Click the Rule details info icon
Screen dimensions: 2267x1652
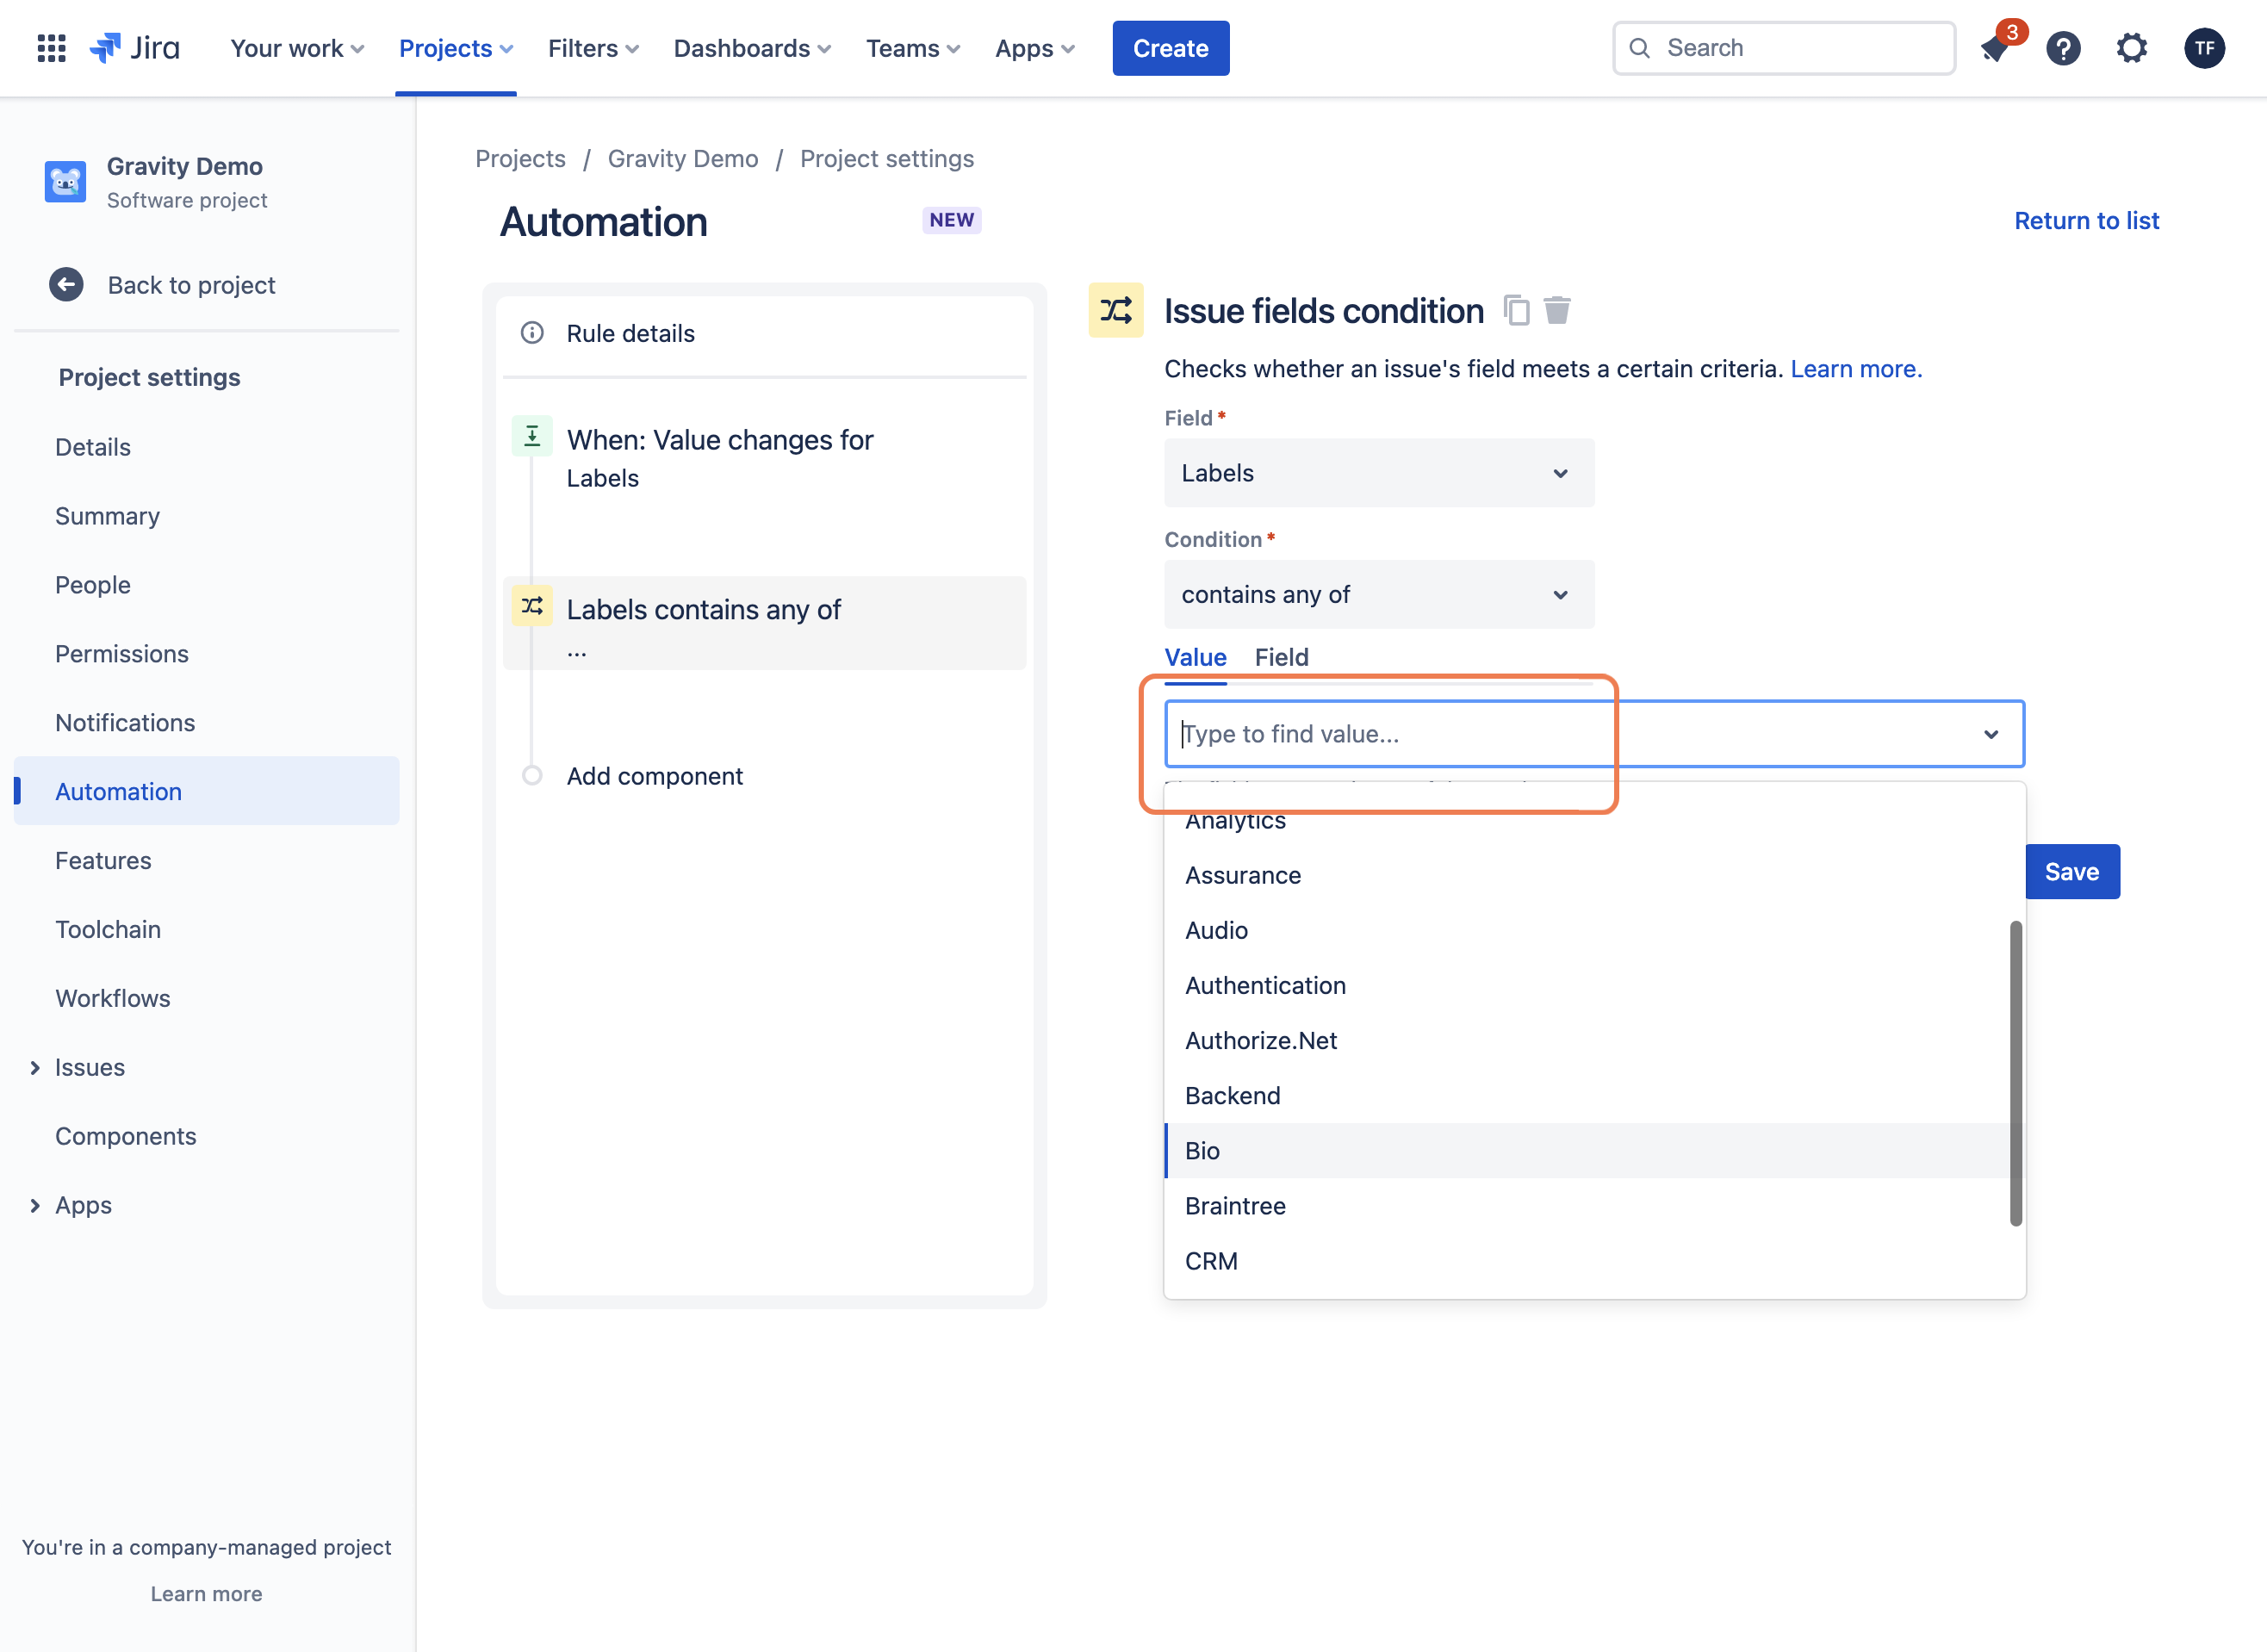point(533,333)
